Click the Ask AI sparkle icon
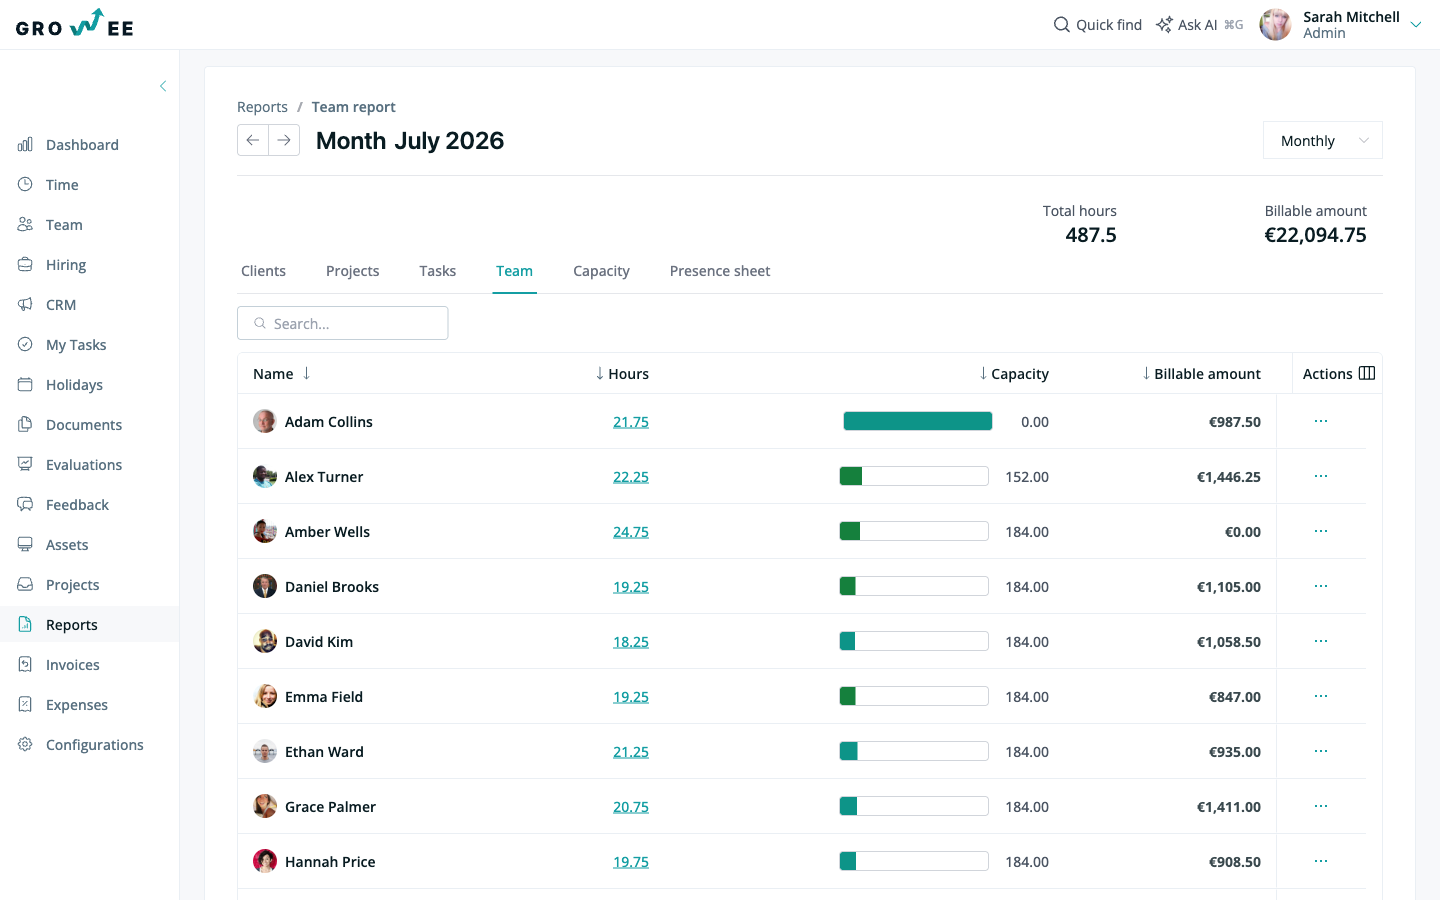The image size is (1440, 900). pyautogui.click(x=1164, y=24)
